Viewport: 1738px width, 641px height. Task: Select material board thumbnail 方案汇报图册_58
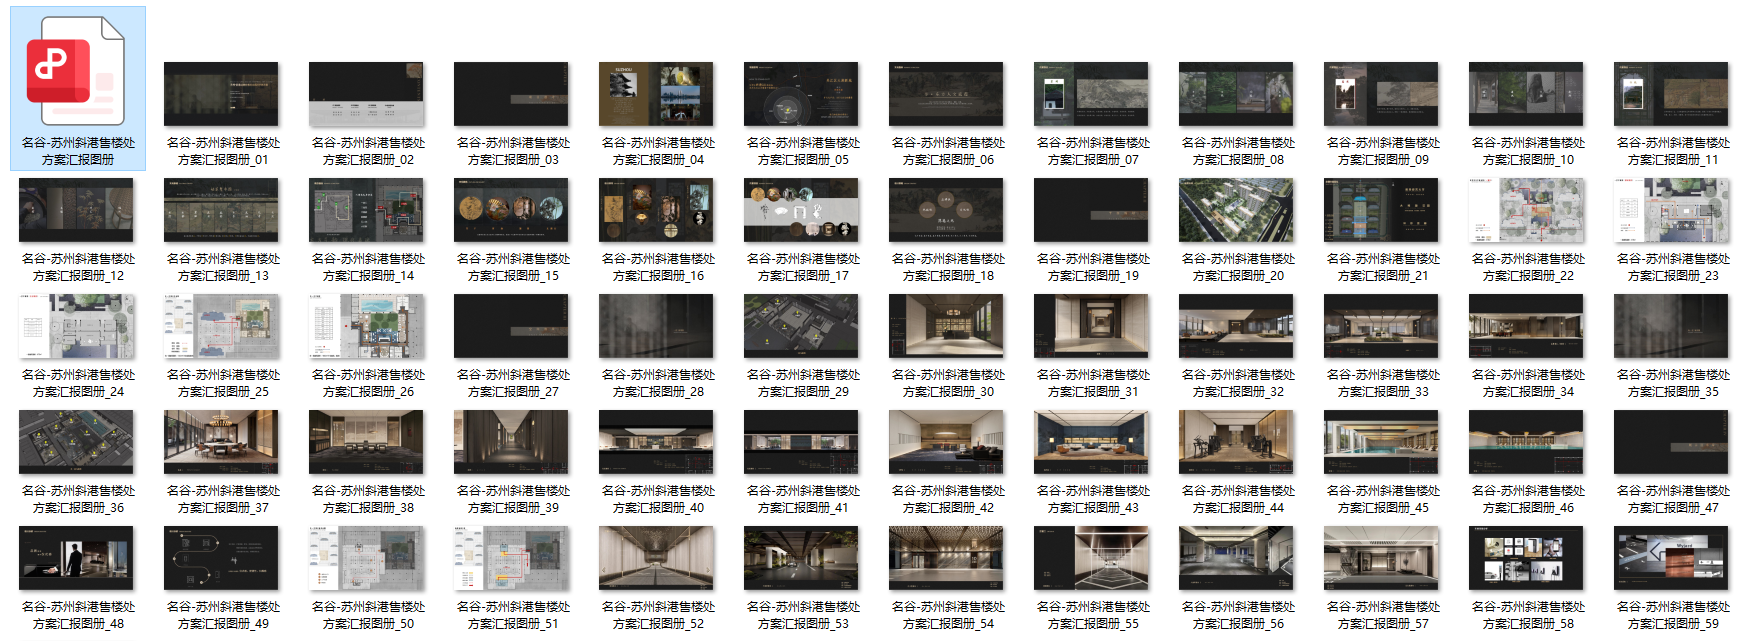(1526, 558)
